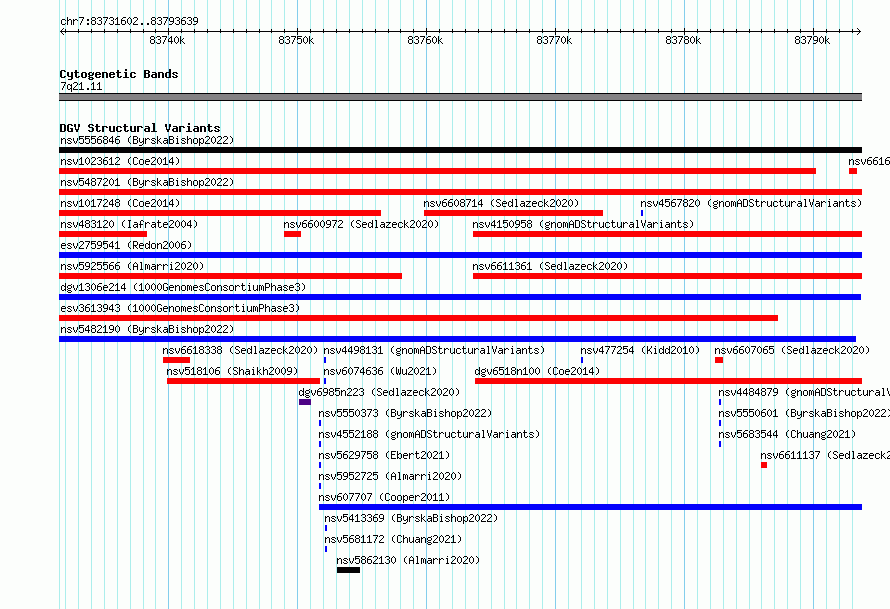Screen dimensions: 890x609
Task: Open esv3613943 1000Genomes label
Action: tap(180, 308)
